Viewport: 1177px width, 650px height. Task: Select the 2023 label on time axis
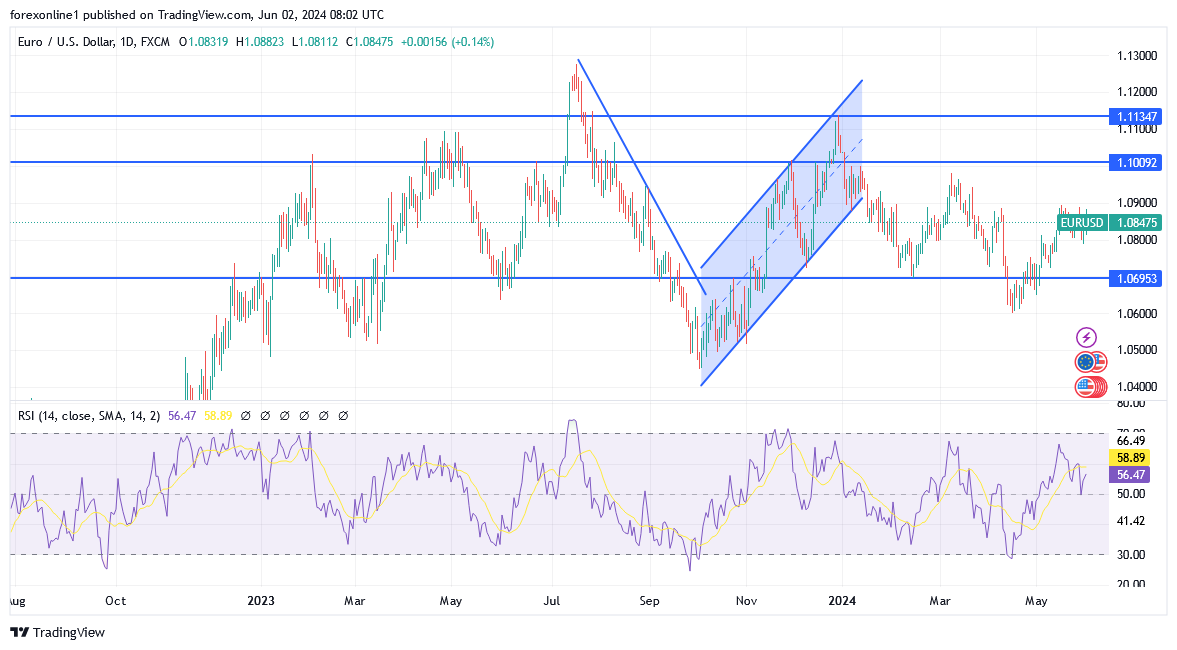pyautogui.click(x=261, y=600)
